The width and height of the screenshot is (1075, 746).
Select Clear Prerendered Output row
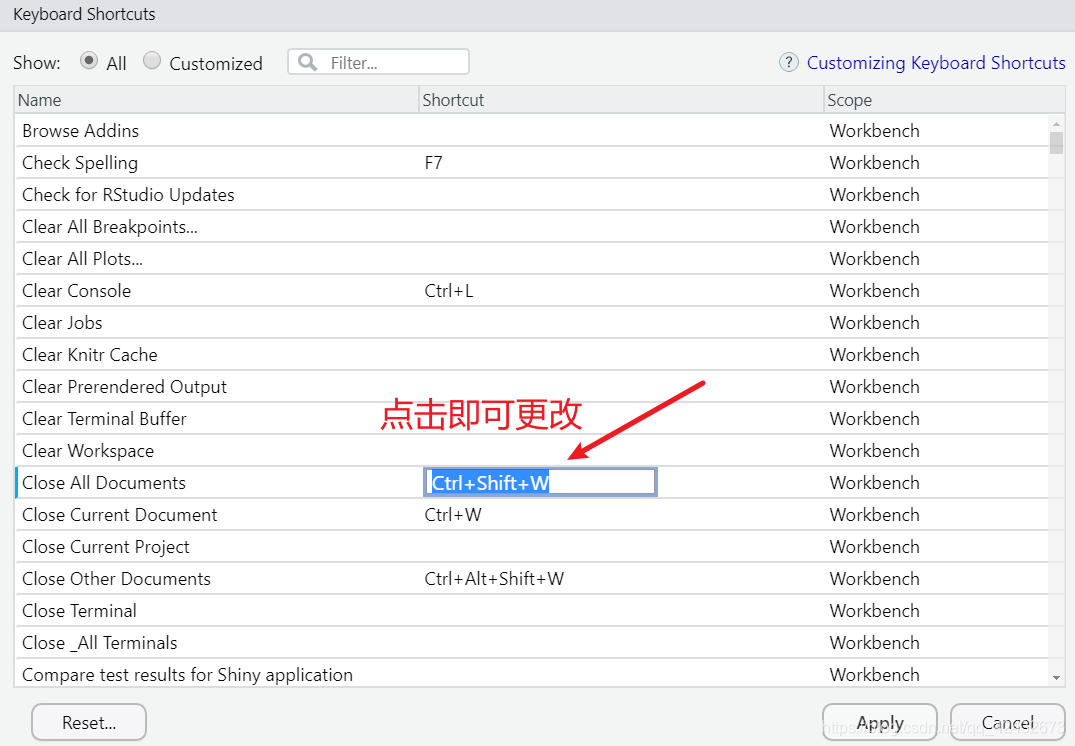531,387
